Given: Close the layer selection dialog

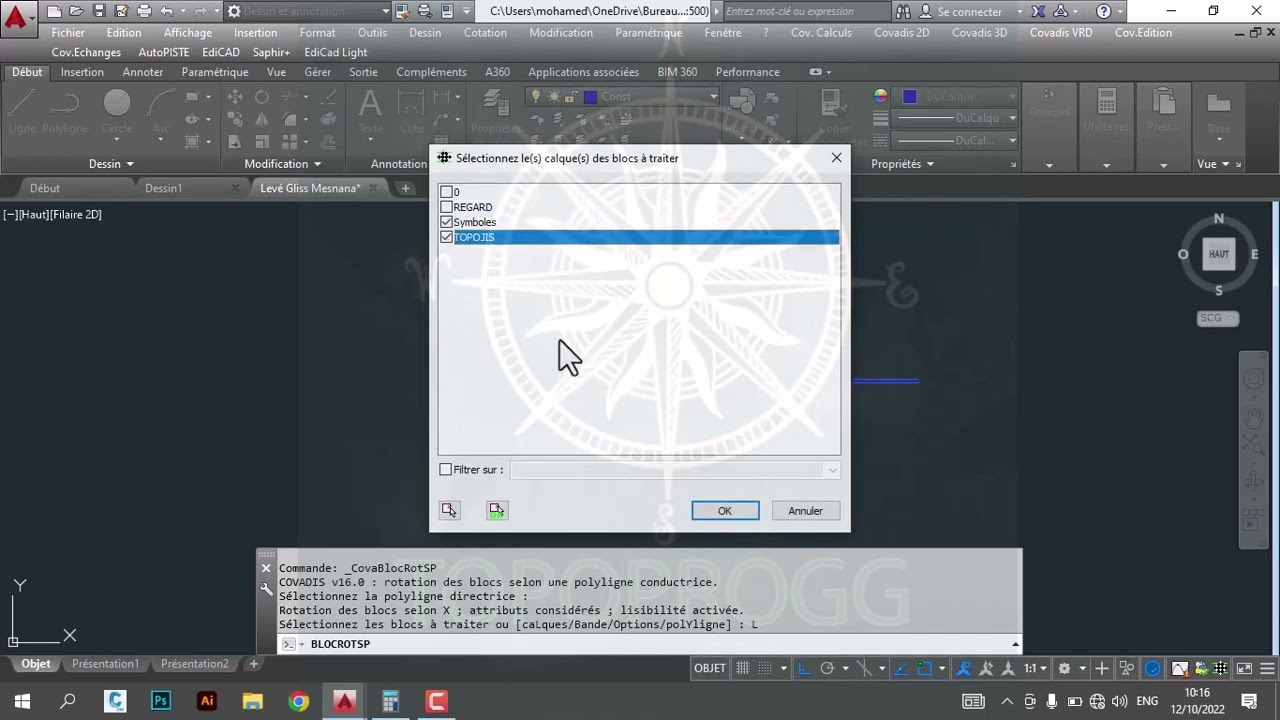Looking at the screenshot, I should pos(836,158).
